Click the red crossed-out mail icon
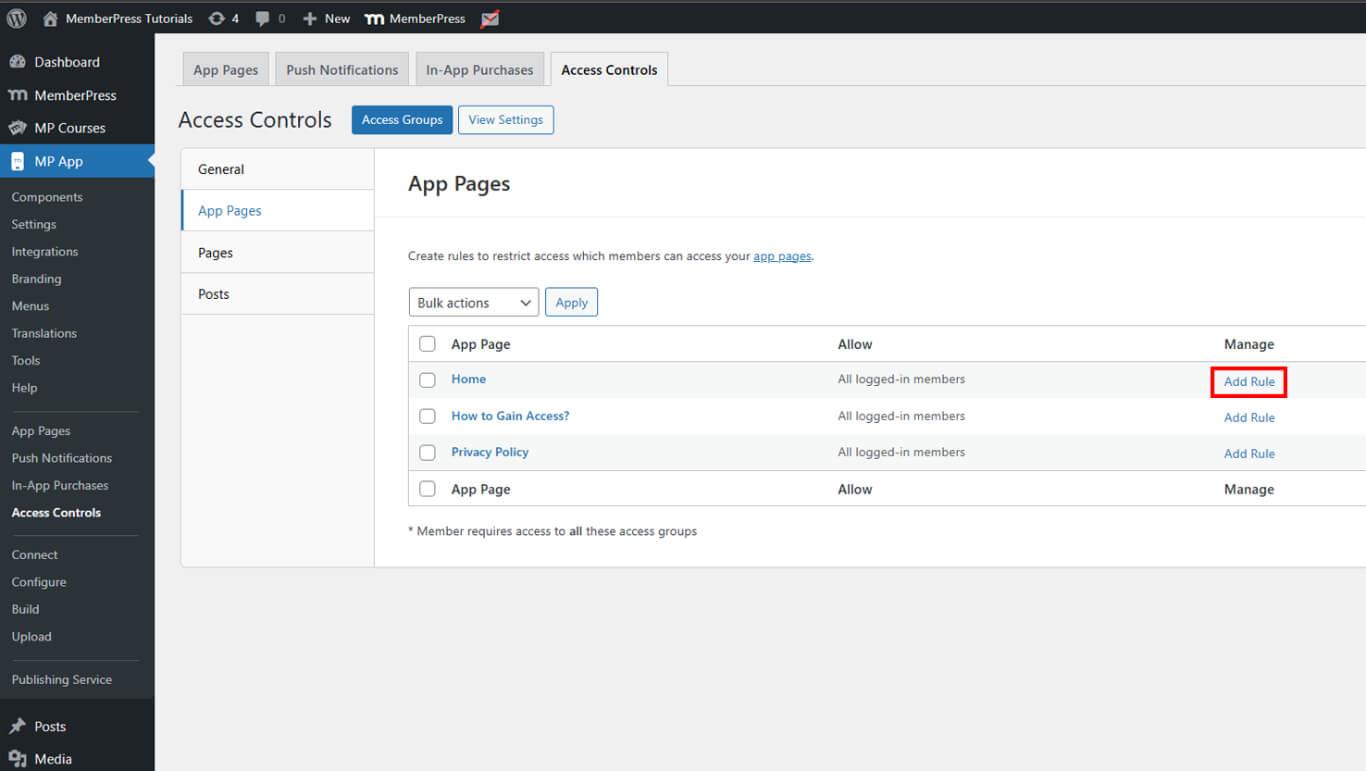This screenshot has height=771, width=1366. click(x=490, y=19)
